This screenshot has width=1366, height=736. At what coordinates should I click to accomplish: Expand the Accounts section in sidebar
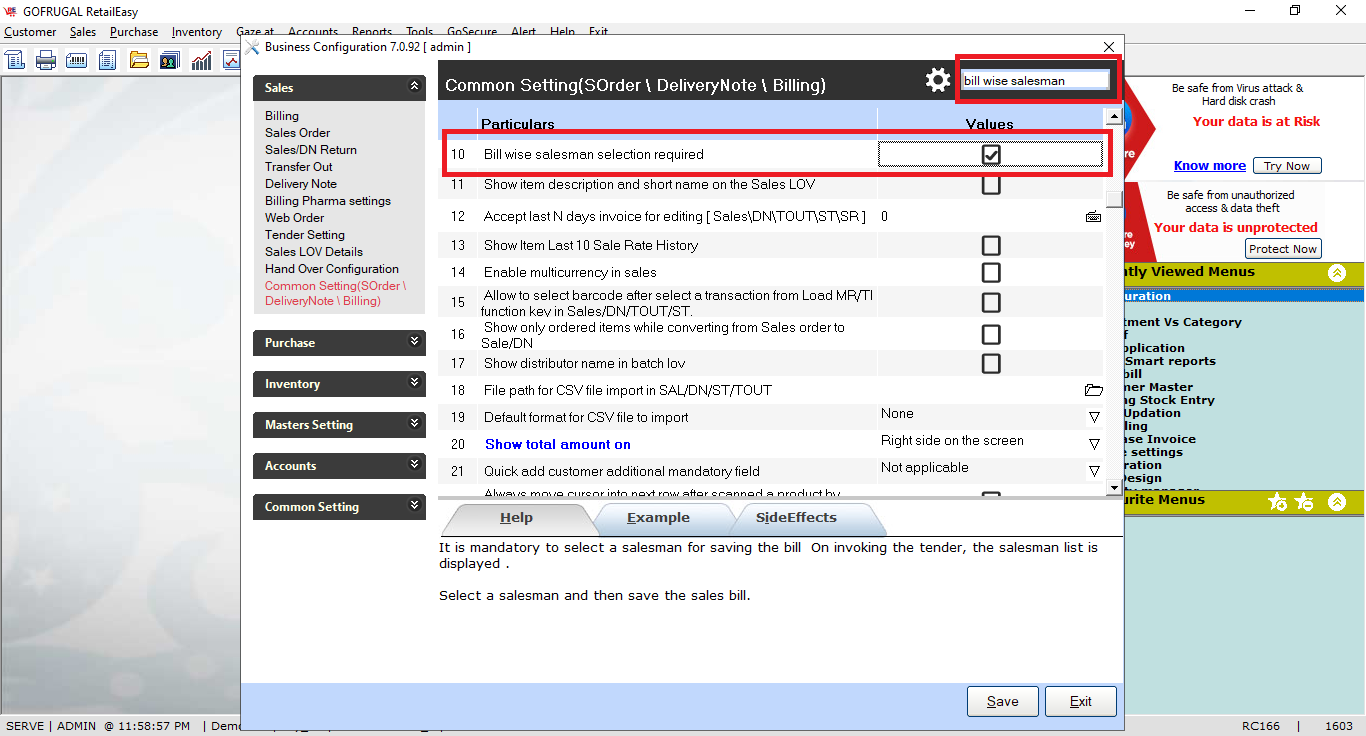pyautogui.click(x=415, y=465)
